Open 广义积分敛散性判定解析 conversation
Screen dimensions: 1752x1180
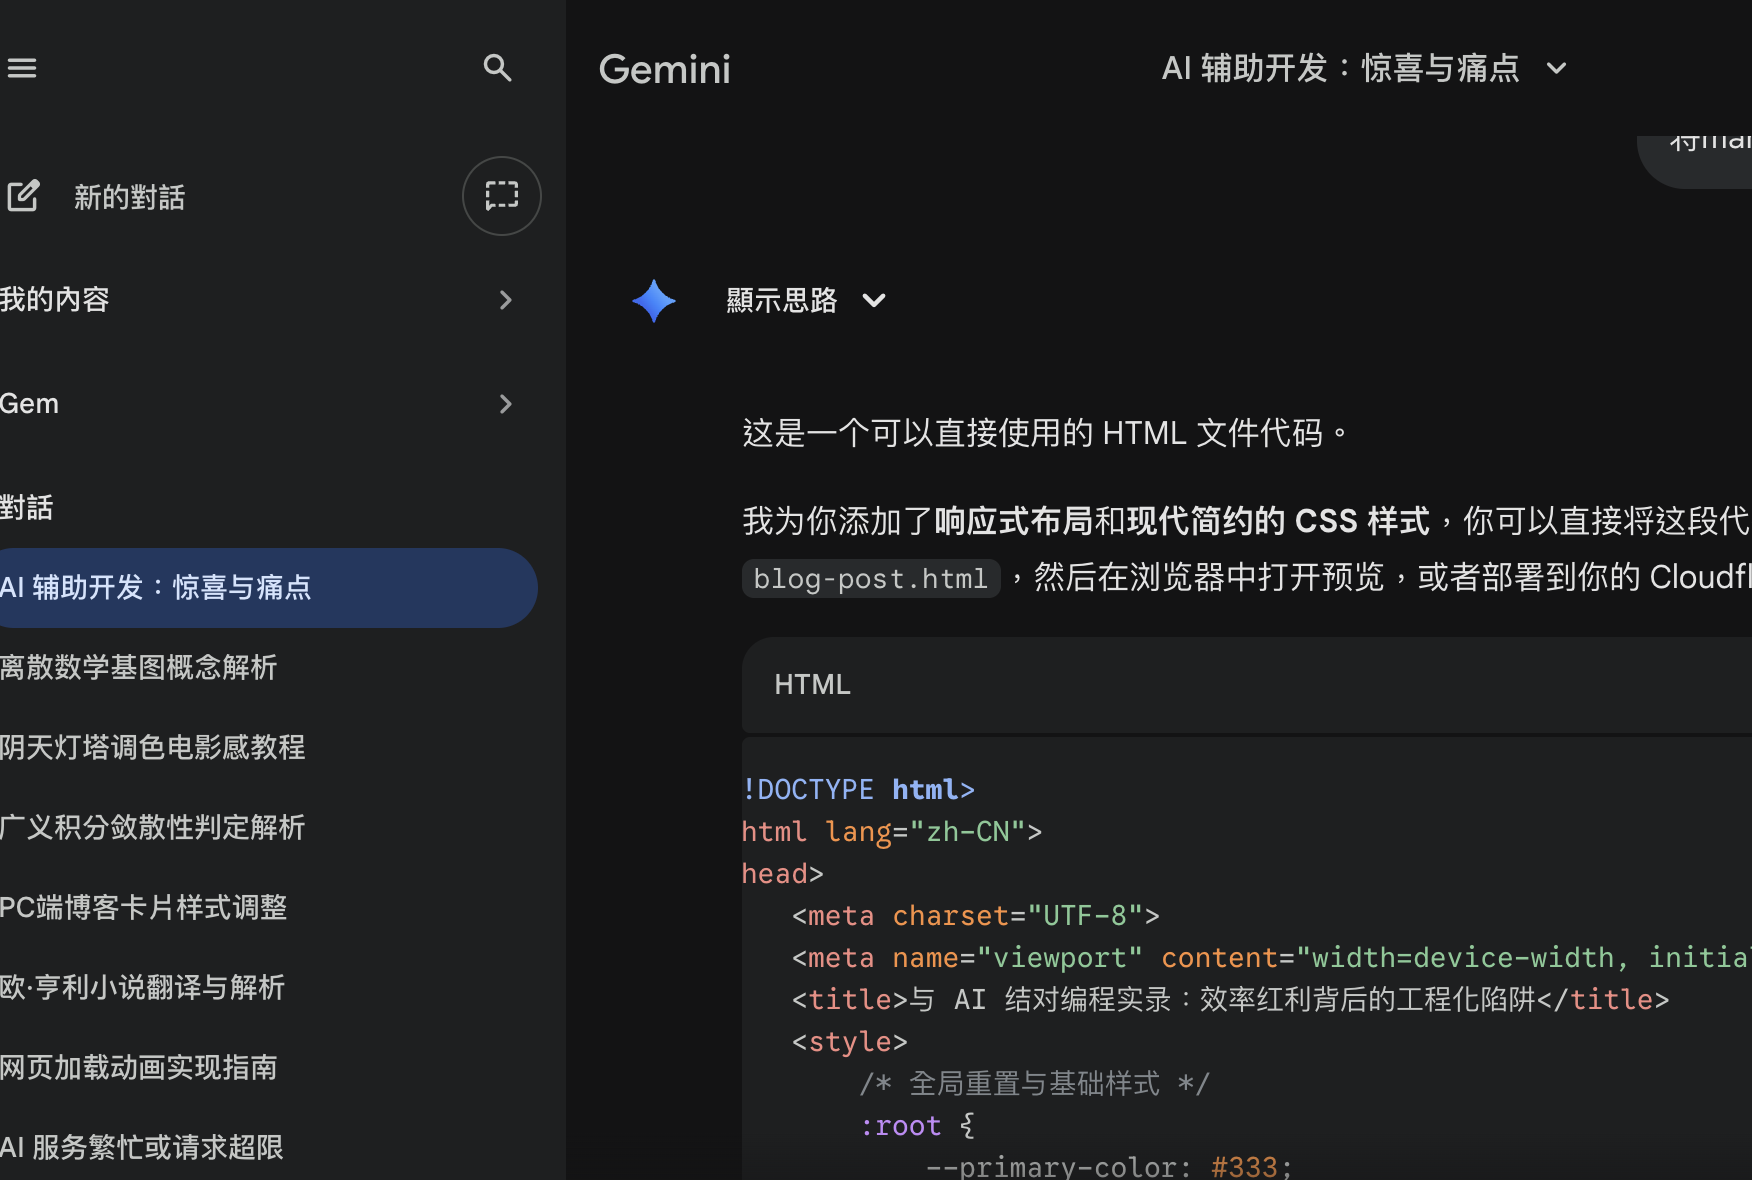[153, 828]
